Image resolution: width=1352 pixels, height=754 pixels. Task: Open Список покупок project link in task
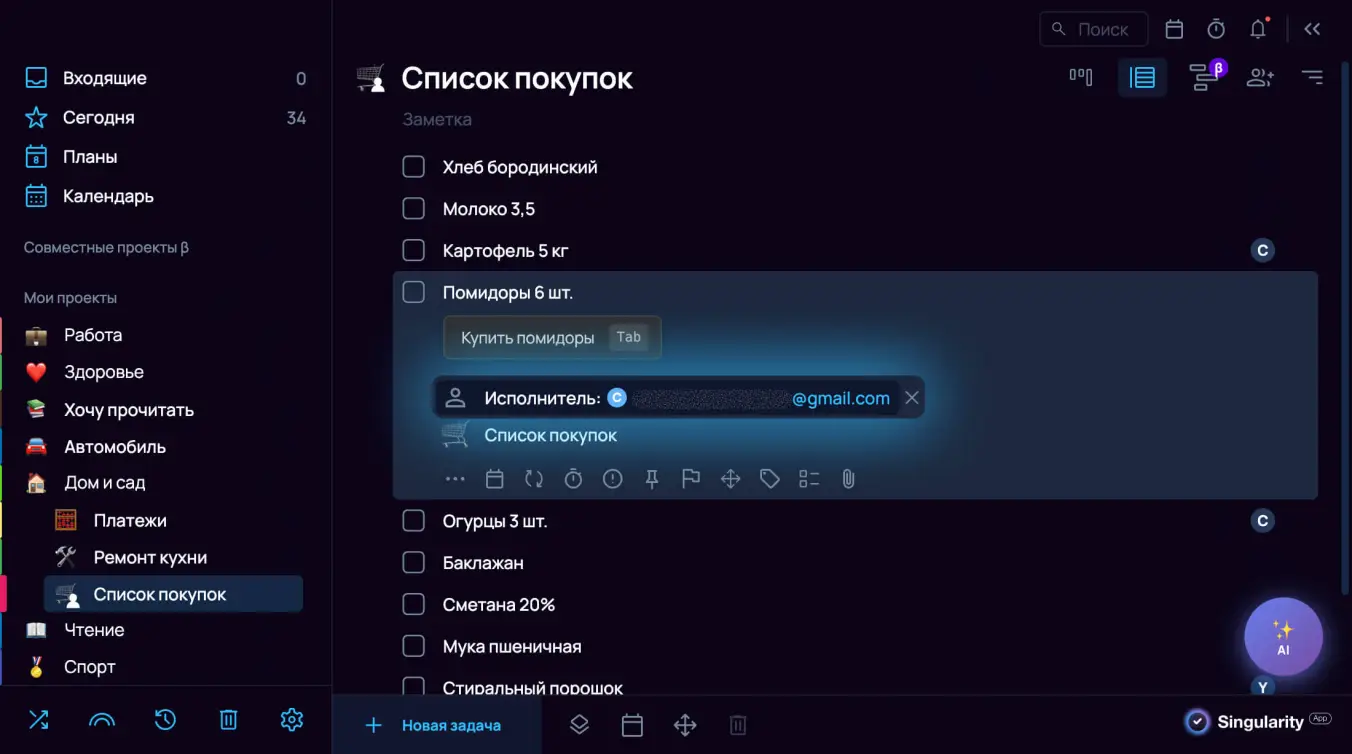click(550, 436)
